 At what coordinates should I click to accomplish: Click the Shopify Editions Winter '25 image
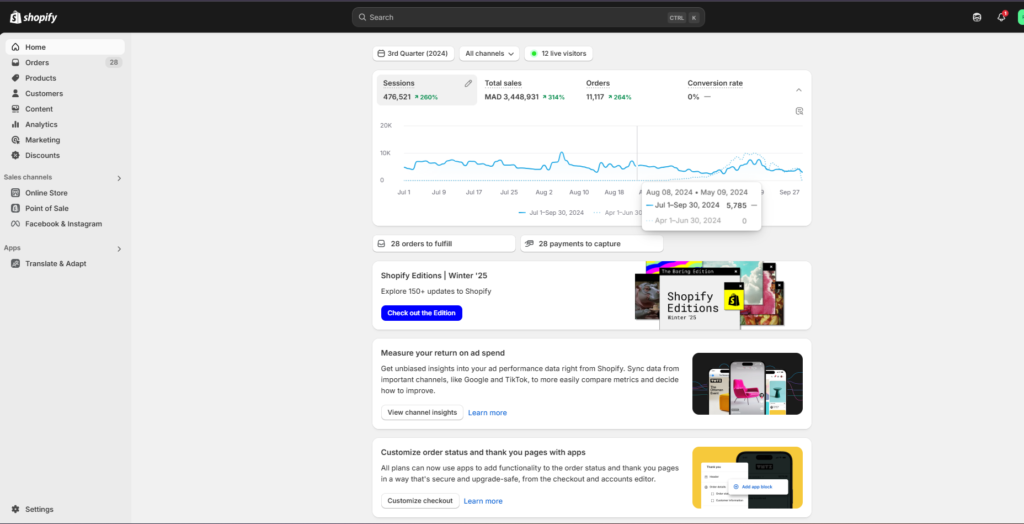pos(709,295)
